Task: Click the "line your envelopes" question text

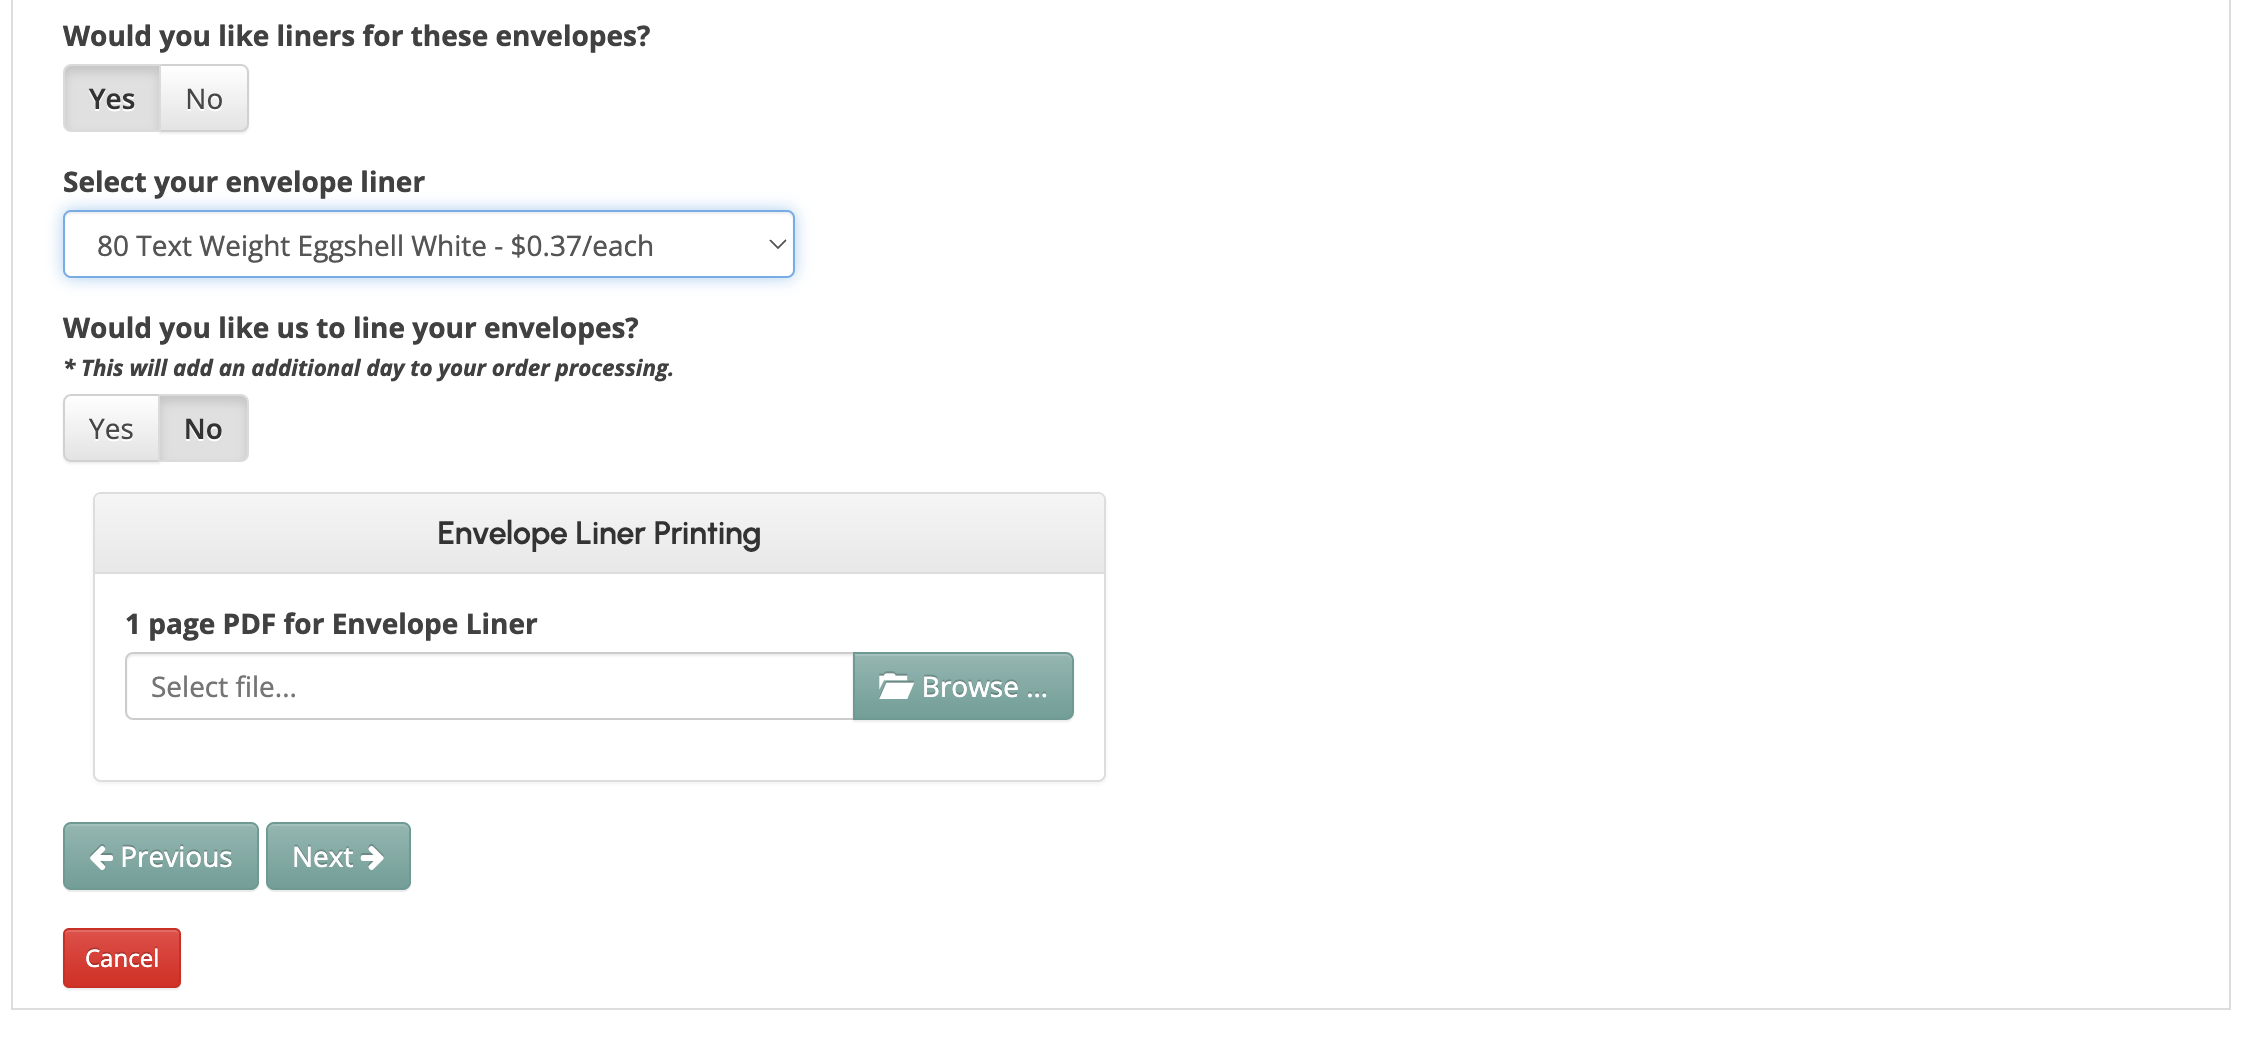Action: [350, 328]
